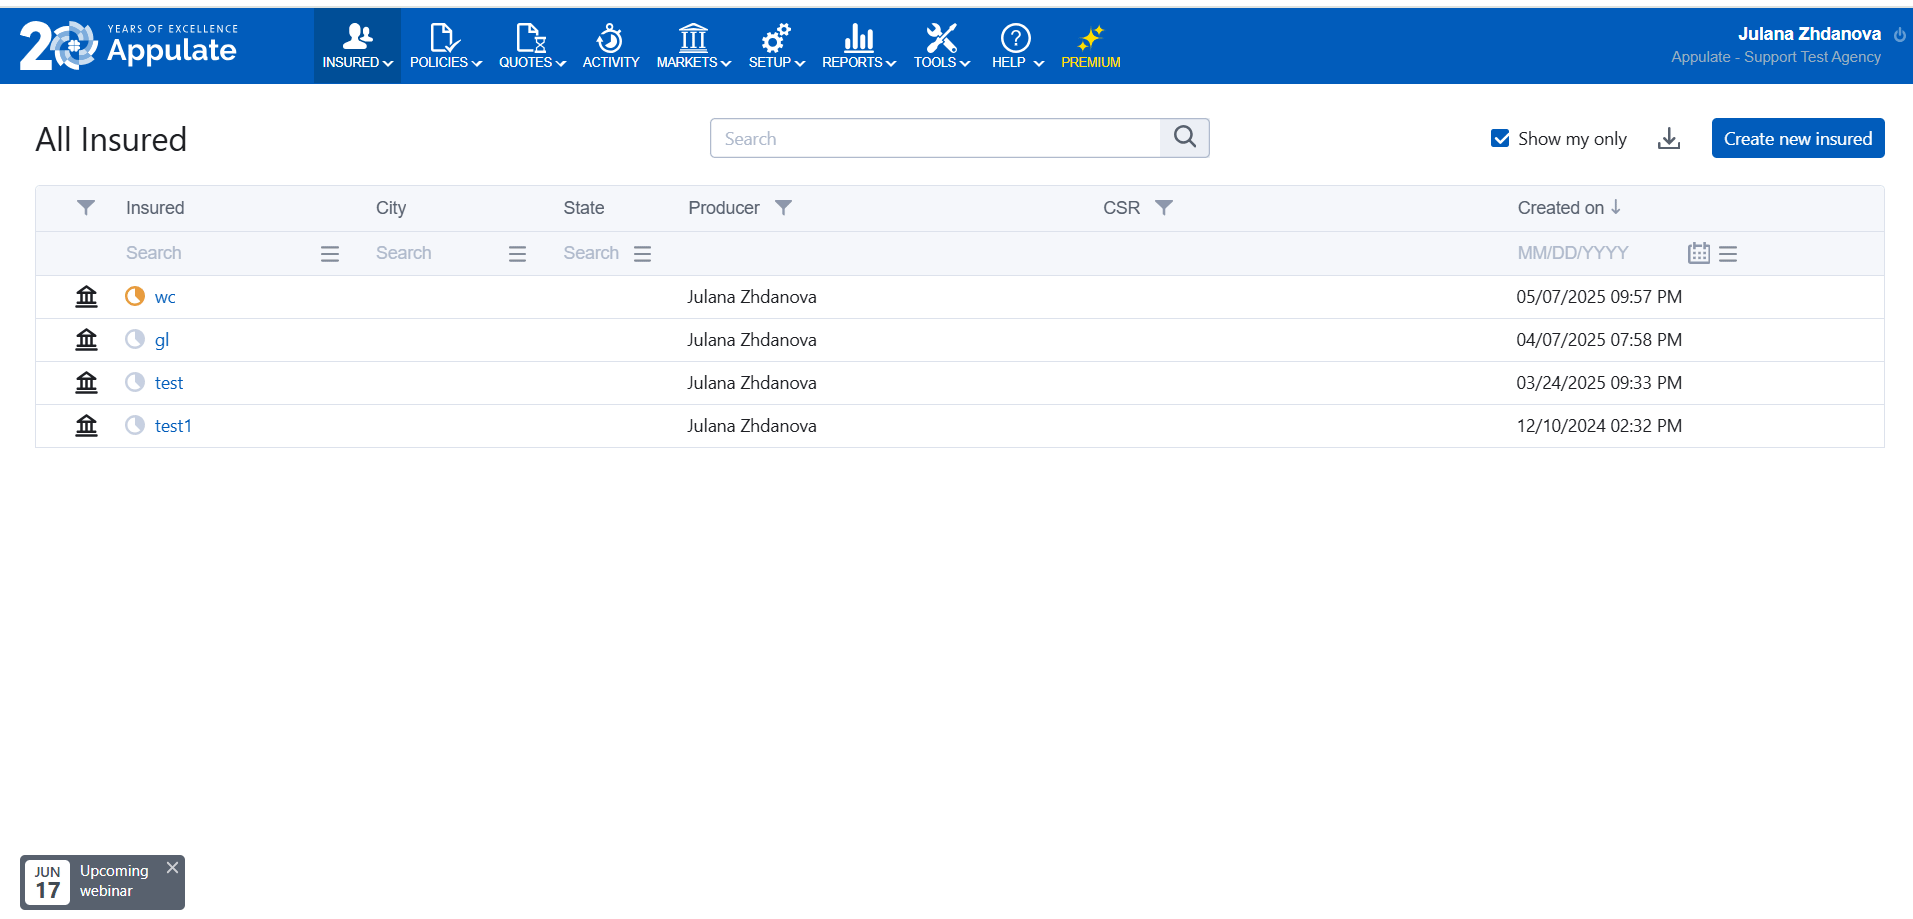Click Create new insured button
Image resolution: width=1913 pixels, height=919 pixels.
coord(1797,138)
